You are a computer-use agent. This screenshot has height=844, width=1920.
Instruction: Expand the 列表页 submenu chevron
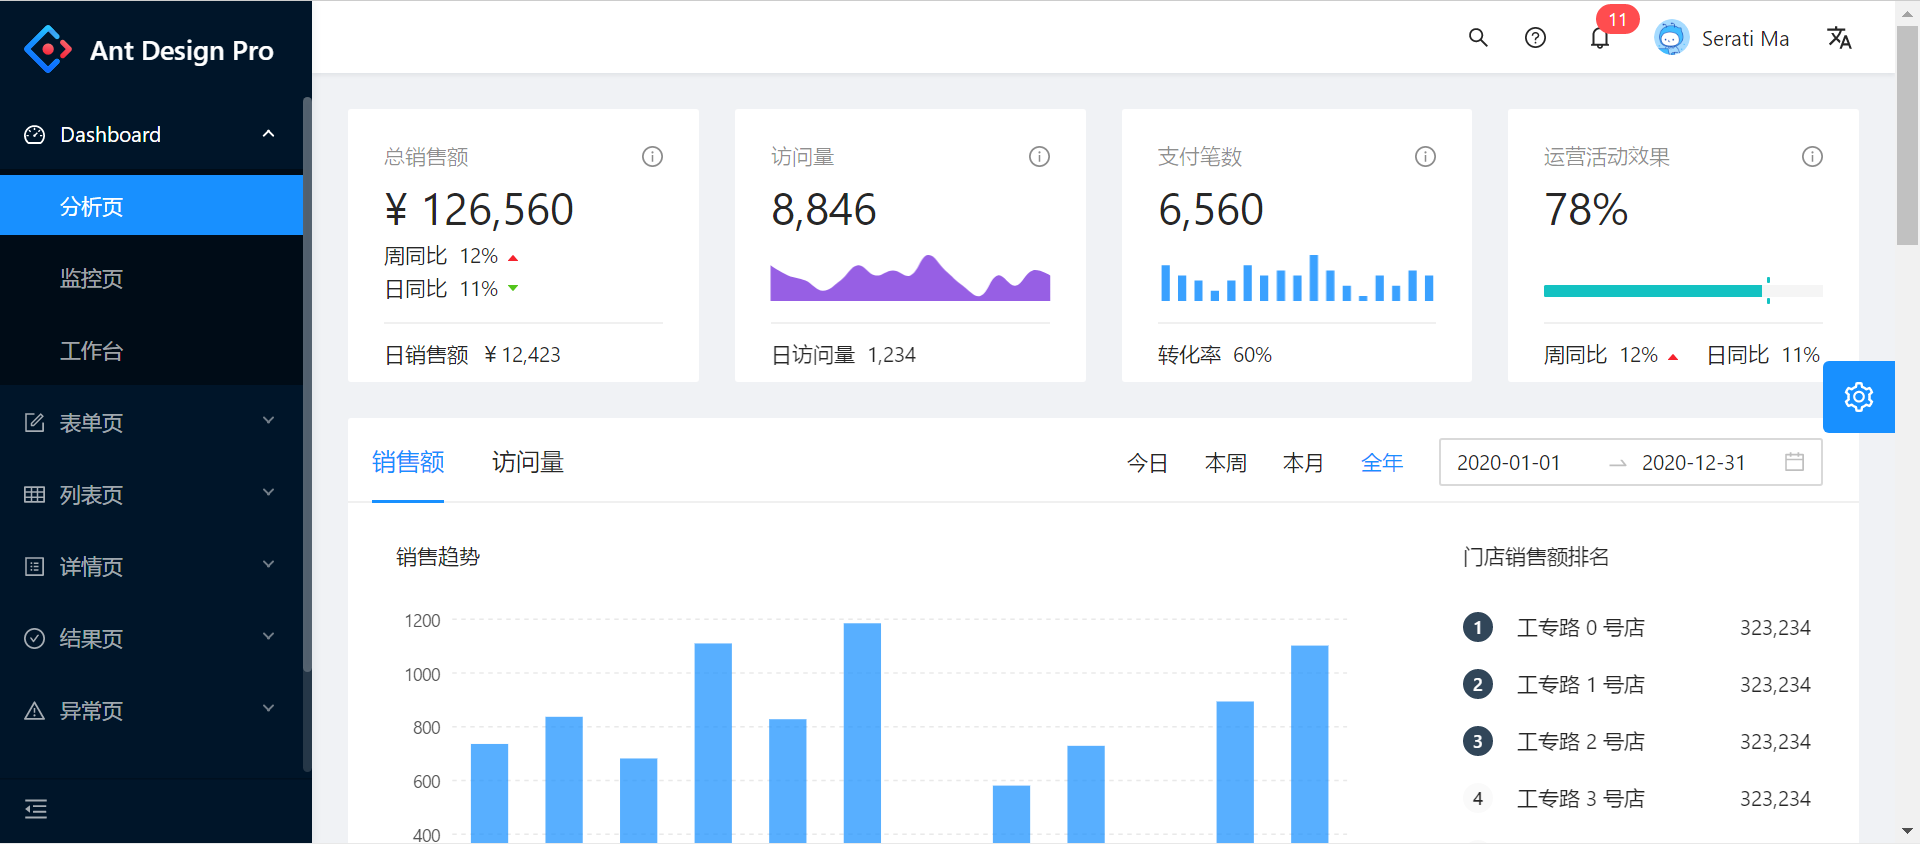pyautogui.click(x=268, y=493)
